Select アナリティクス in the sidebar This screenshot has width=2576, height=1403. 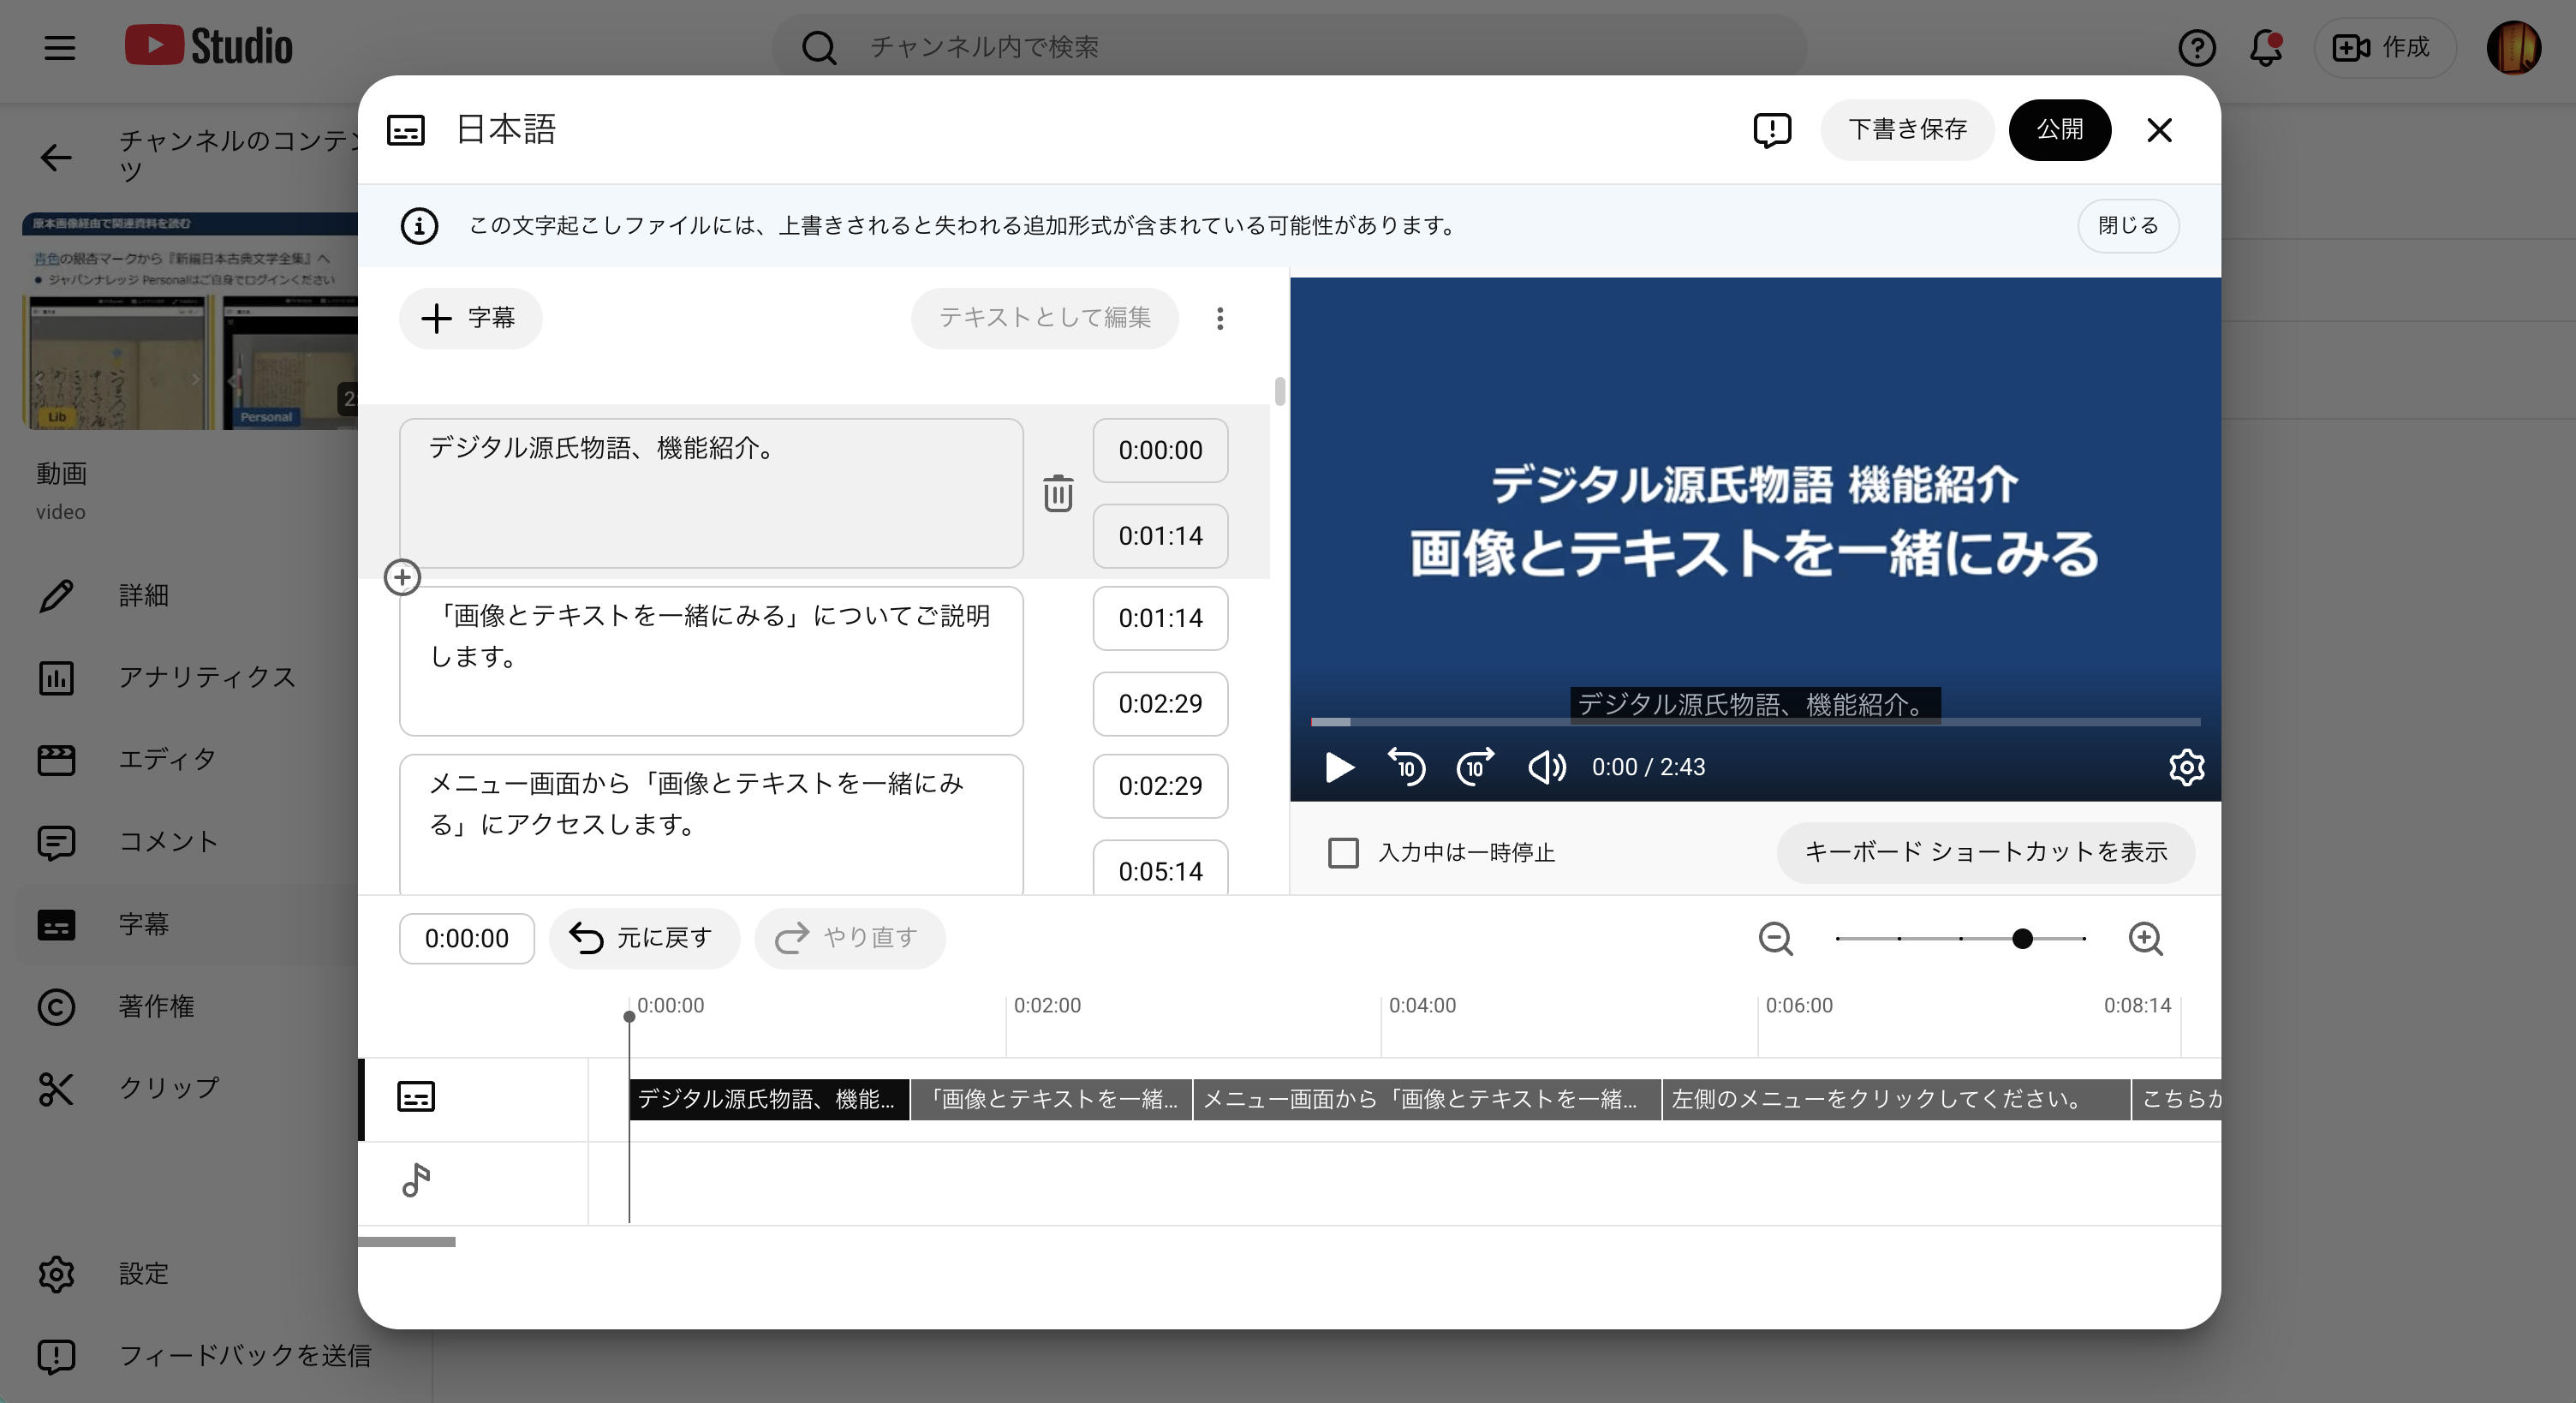click(205, 677)
